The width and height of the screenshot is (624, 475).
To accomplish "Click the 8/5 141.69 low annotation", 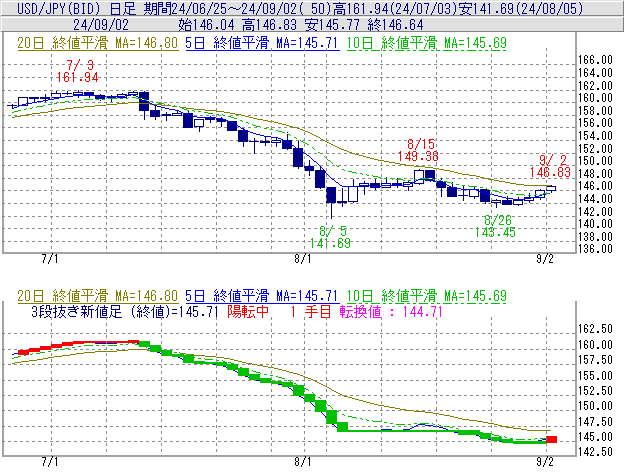I will [330, 237].
